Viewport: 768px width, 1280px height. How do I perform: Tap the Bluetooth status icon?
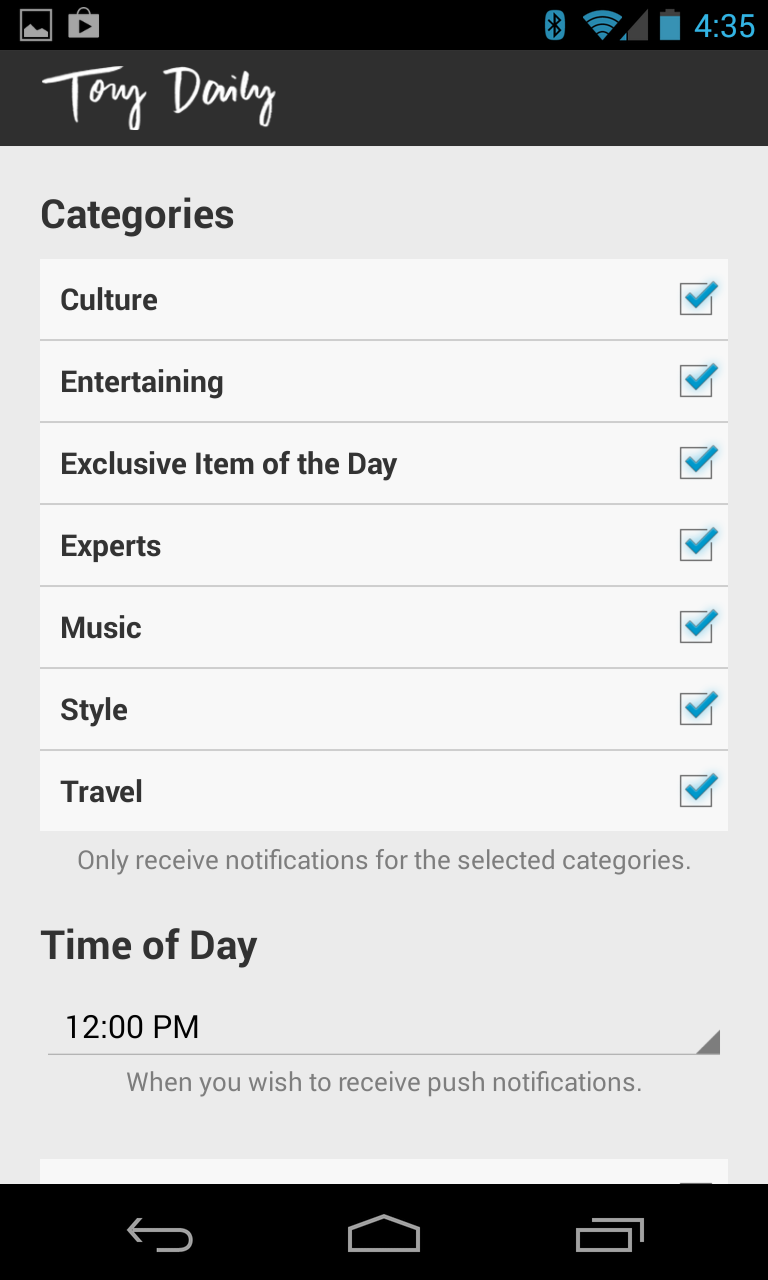(554, 25)
